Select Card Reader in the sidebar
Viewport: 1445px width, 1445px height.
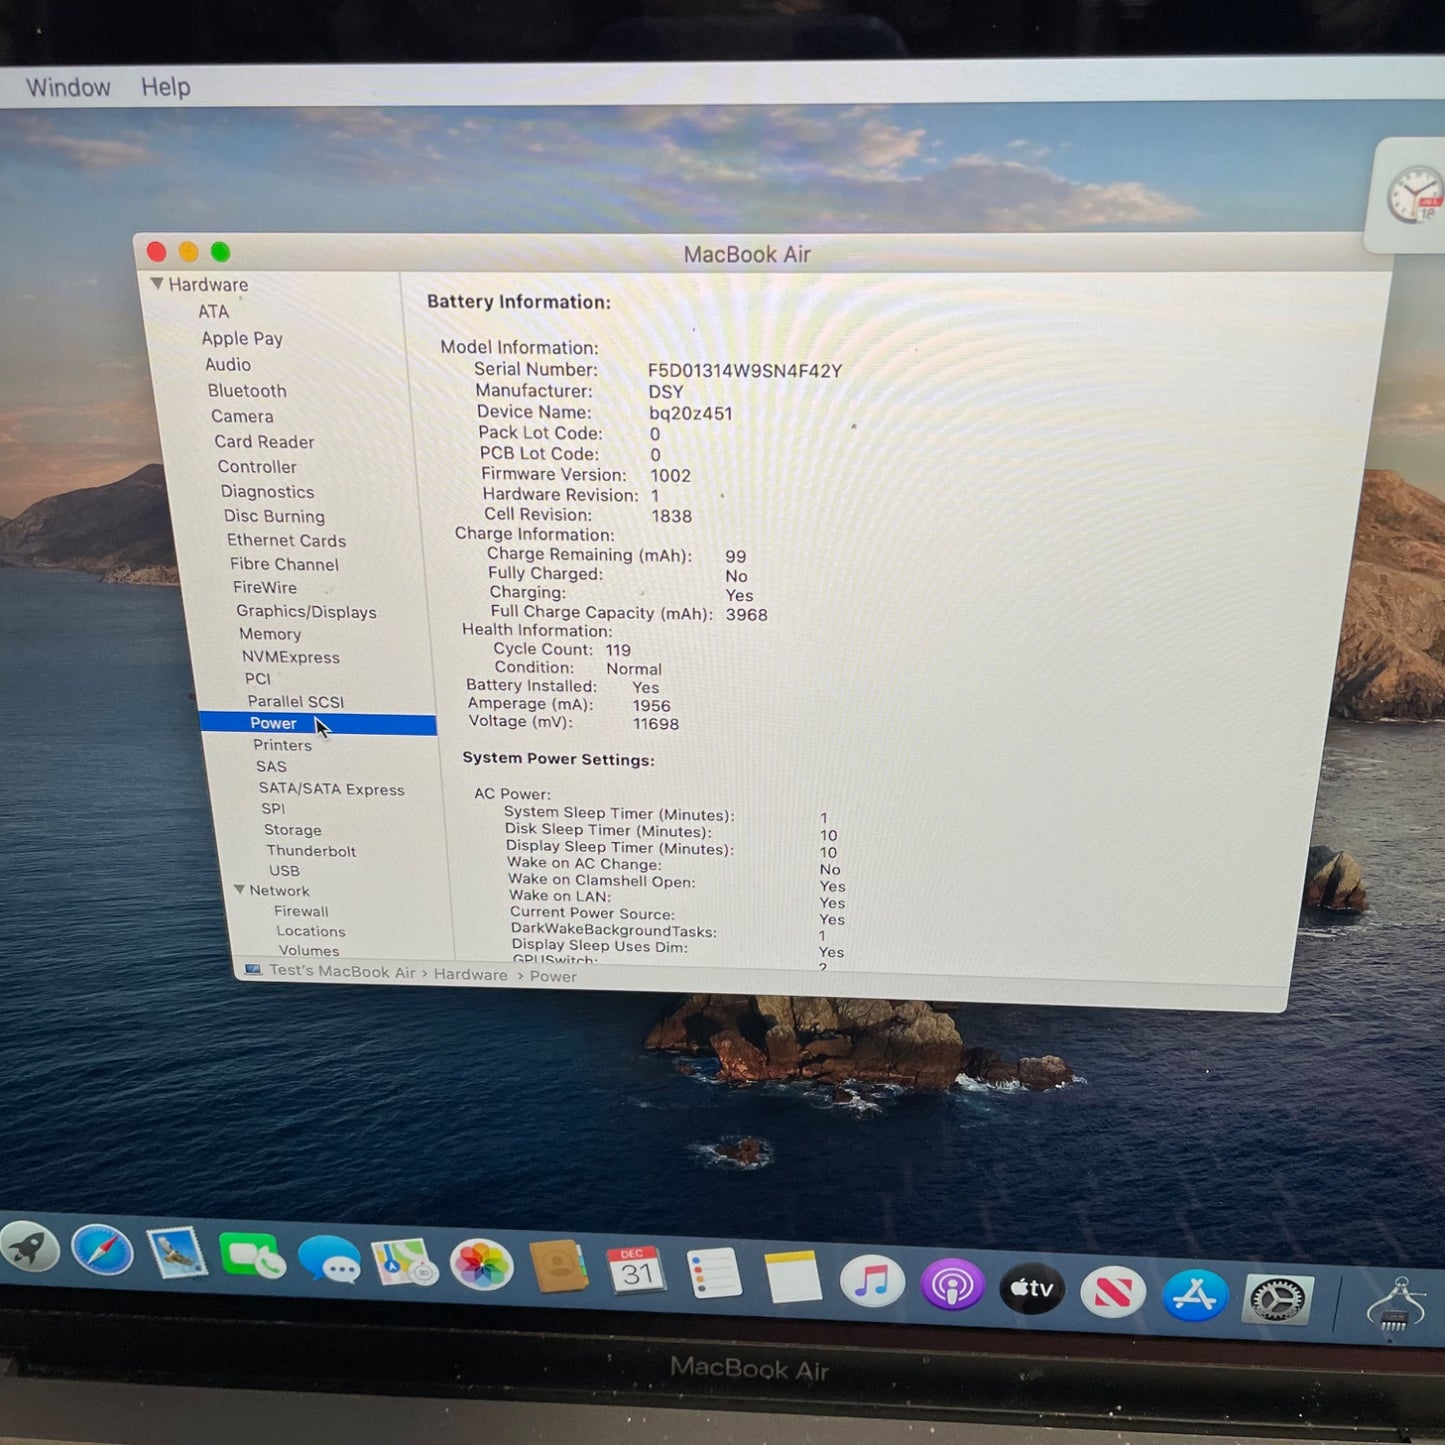pyautogui.click(x=264, y=442)
